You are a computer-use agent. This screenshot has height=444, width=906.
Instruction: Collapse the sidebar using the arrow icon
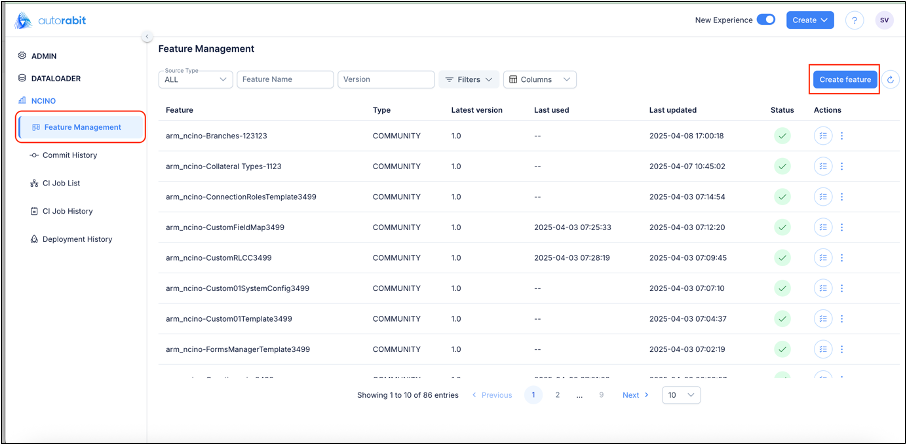pyautogui.click(x=147, y=37)
